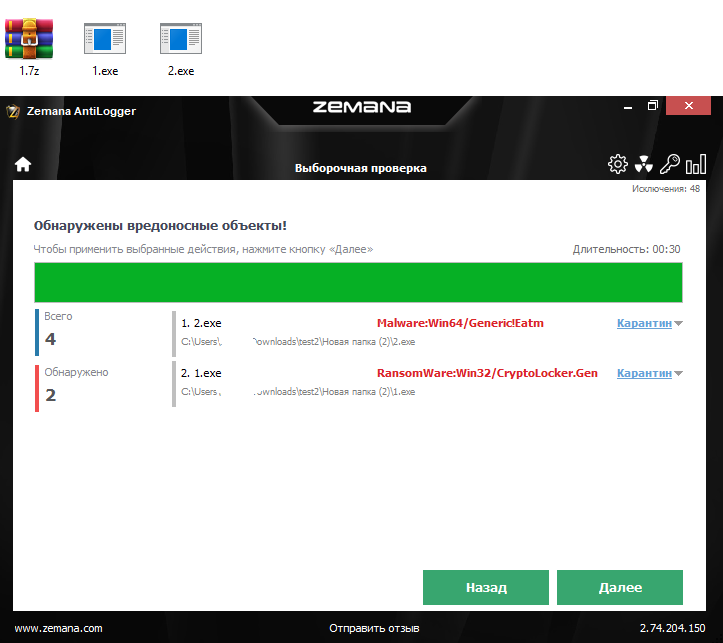723x643 pixels.
Task: Open Карантин action dropdown for 2.exe
Action: [x=644, y=323]
